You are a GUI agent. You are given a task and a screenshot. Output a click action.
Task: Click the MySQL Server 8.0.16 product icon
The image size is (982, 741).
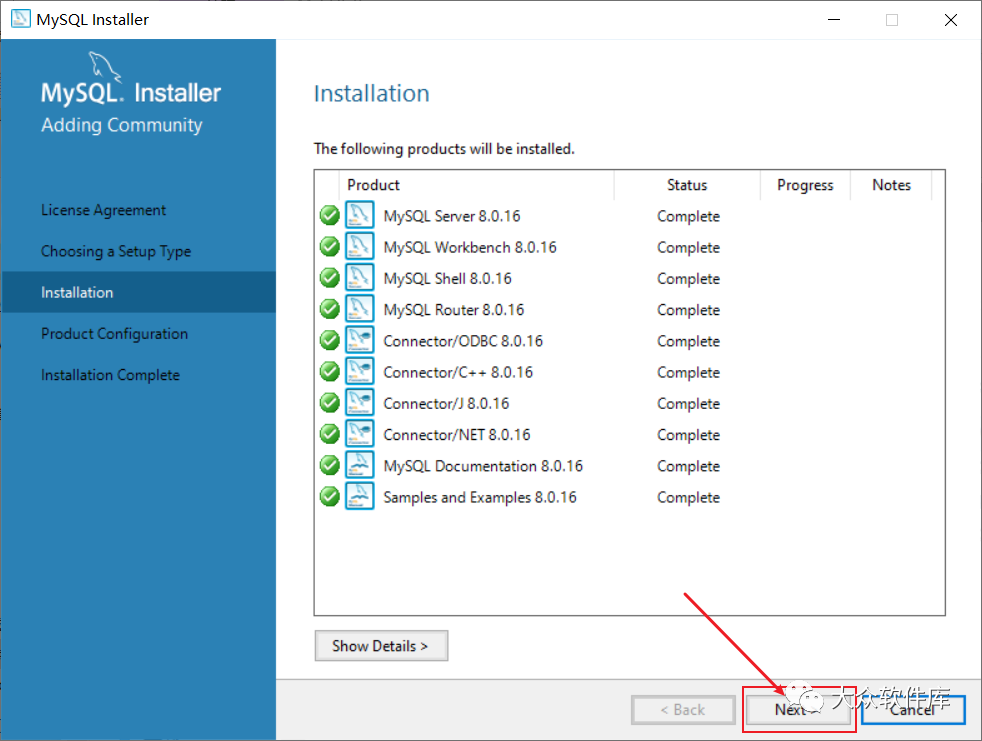pyautogui.click(x=359, y=215)
